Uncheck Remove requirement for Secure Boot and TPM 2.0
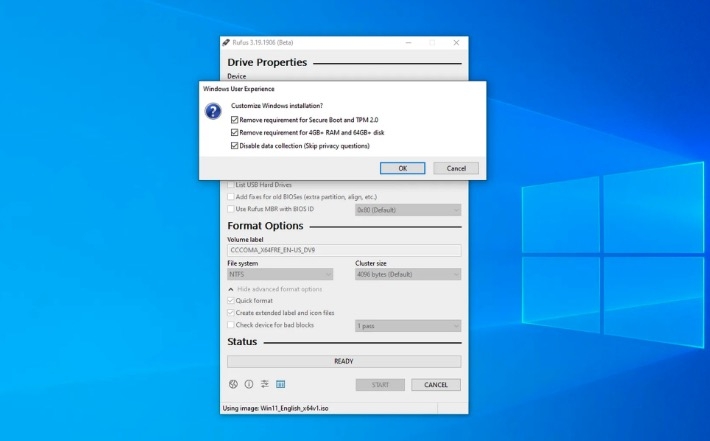Screen dimensions: 710x441 point(234,120)
